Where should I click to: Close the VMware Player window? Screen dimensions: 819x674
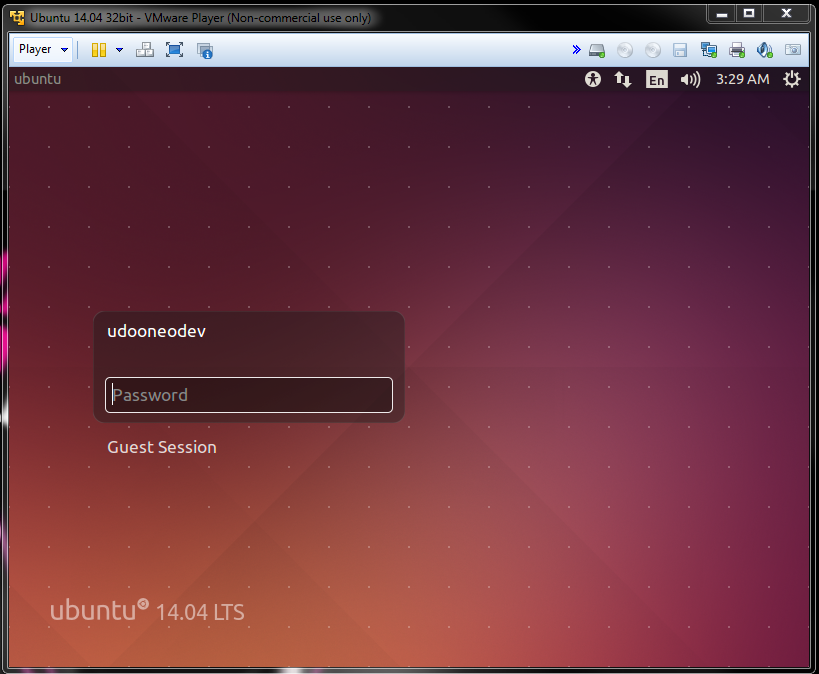(786, 14)
